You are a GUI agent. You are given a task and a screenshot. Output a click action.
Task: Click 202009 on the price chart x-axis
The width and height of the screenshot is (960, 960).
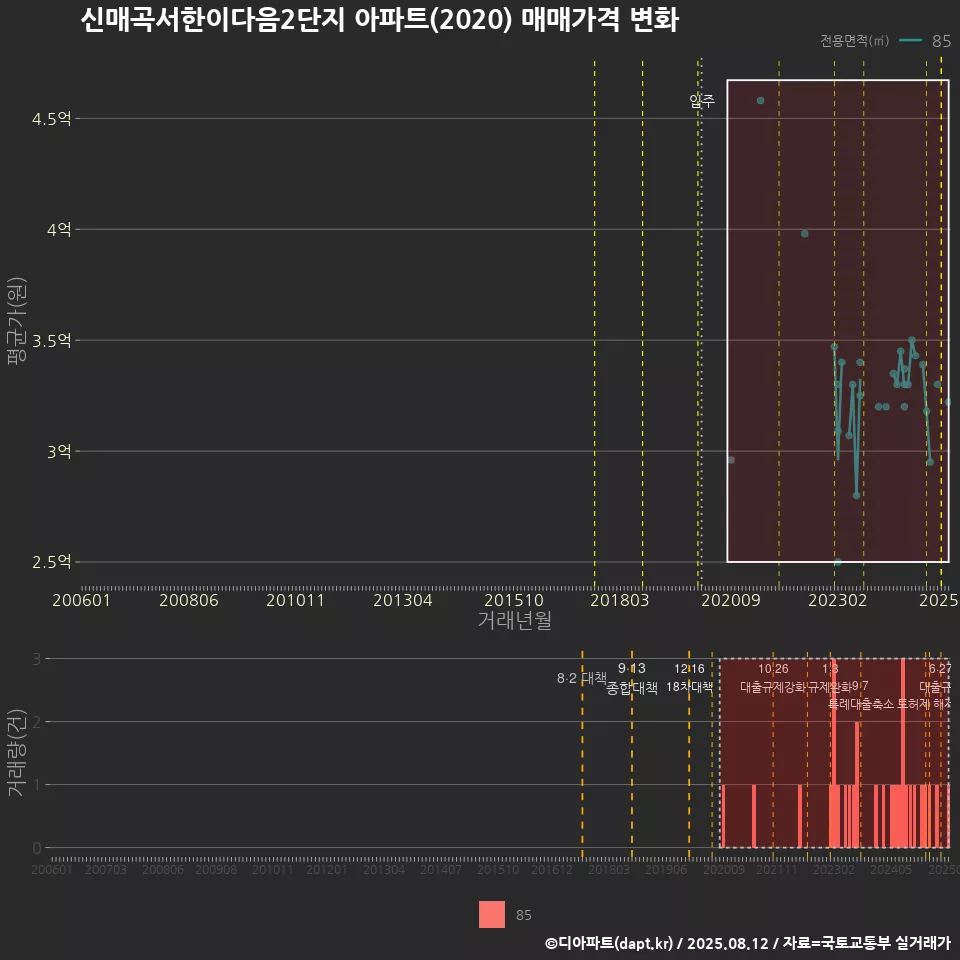click(730, 601)
